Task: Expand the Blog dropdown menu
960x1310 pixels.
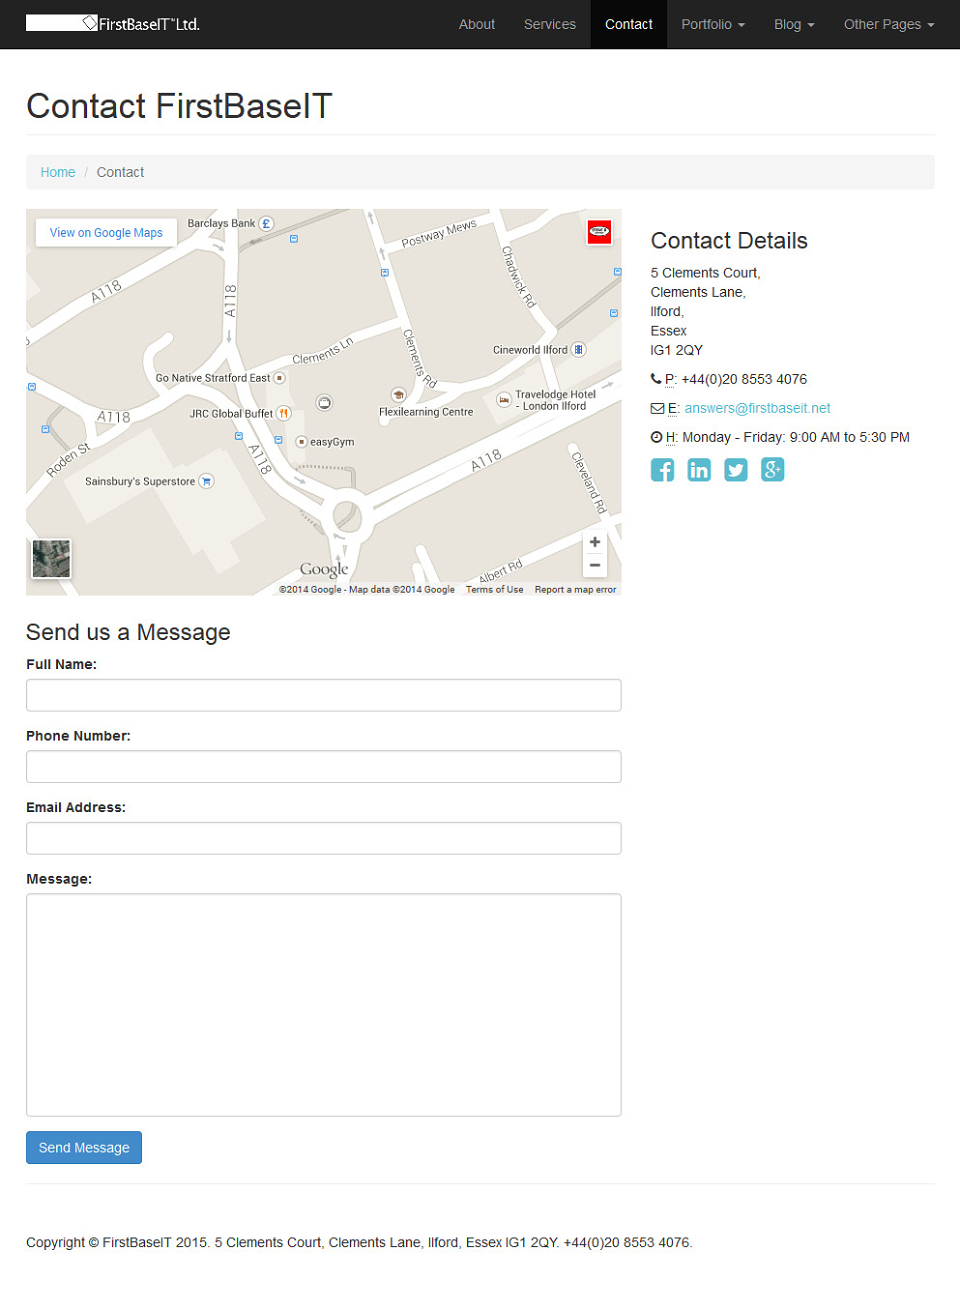Action: coord(794,24)
